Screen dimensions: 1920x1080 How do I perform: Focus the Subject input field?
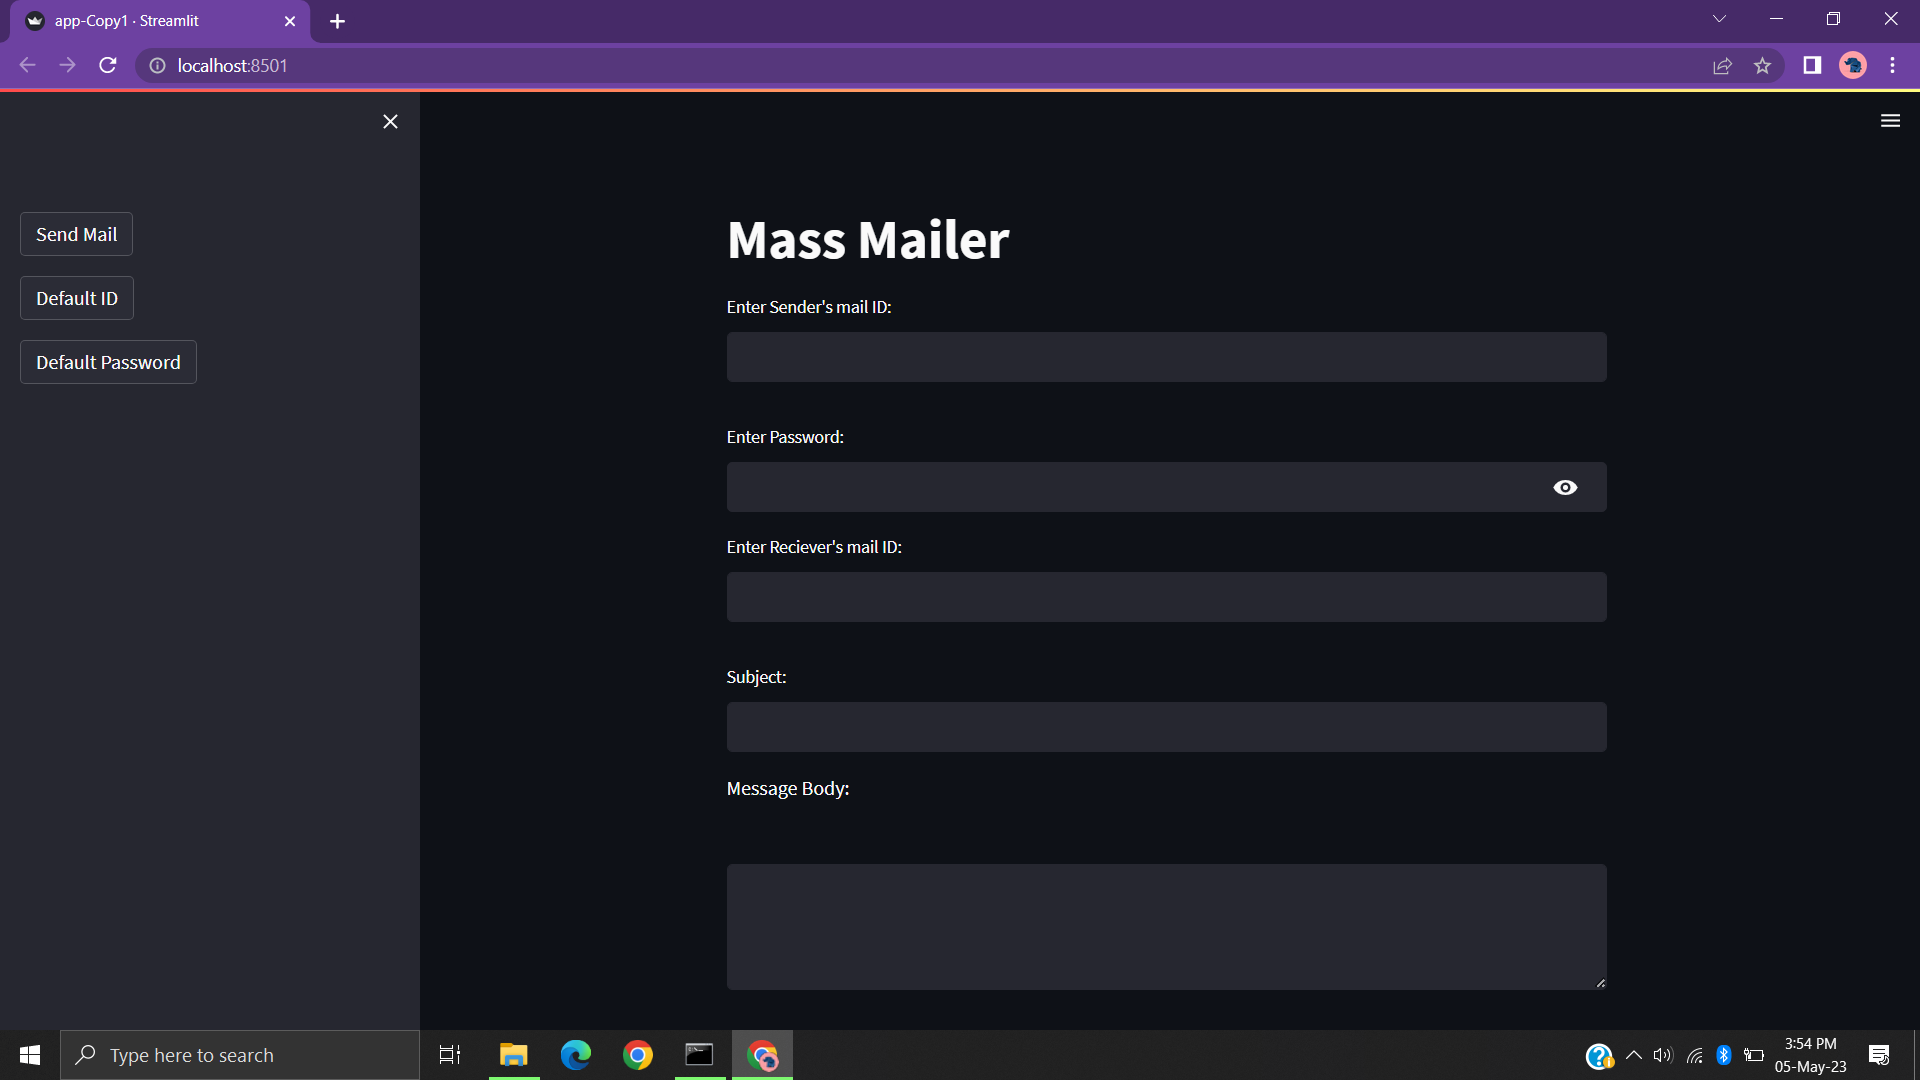click(x=1166, y=727)
